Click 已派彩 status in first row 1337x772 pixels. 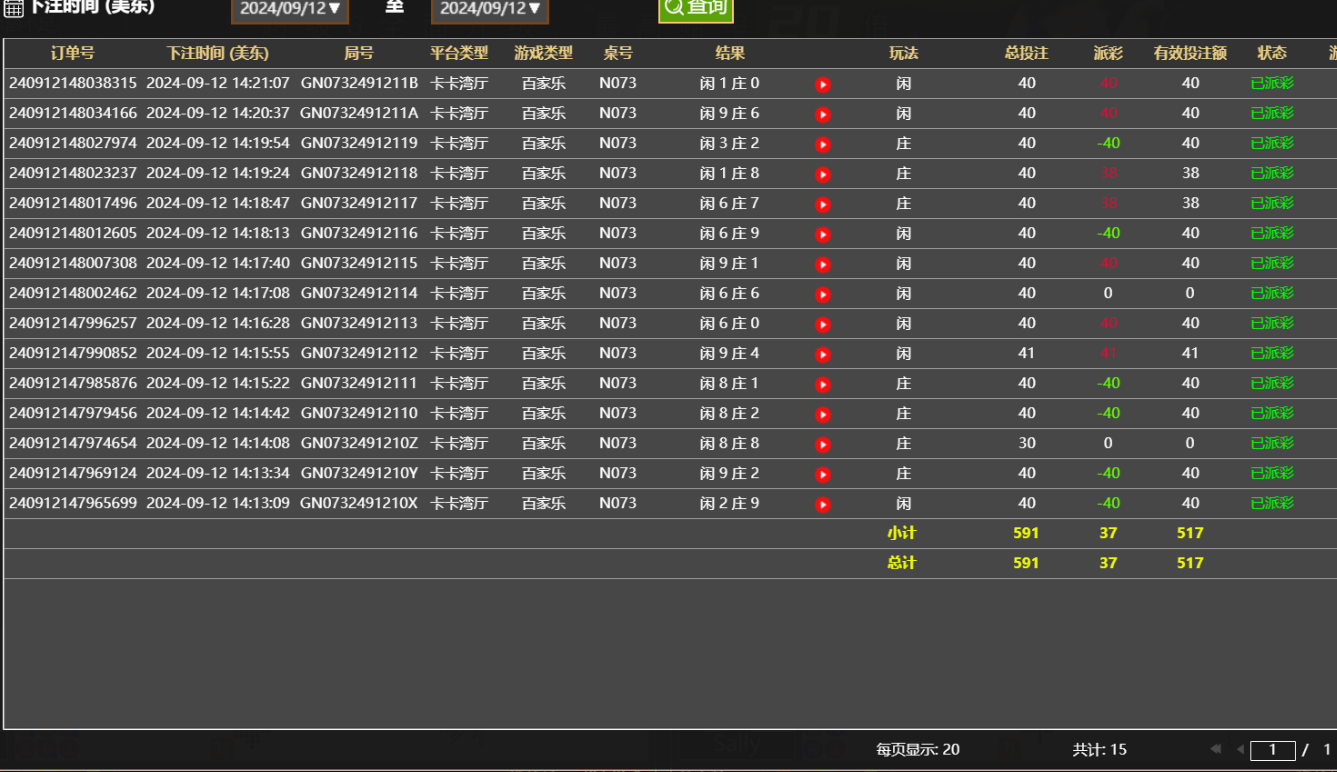(x=1272, y=83)
